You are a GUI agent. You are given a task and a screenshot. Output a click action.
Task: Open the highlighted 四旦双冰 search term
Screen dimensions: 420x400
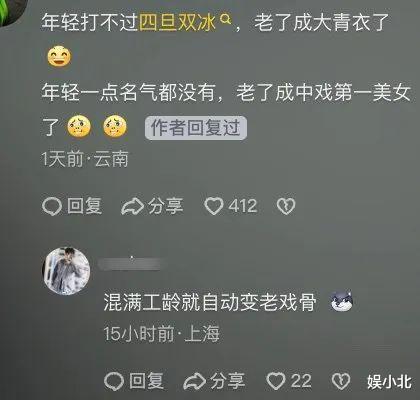click(177, 22)
